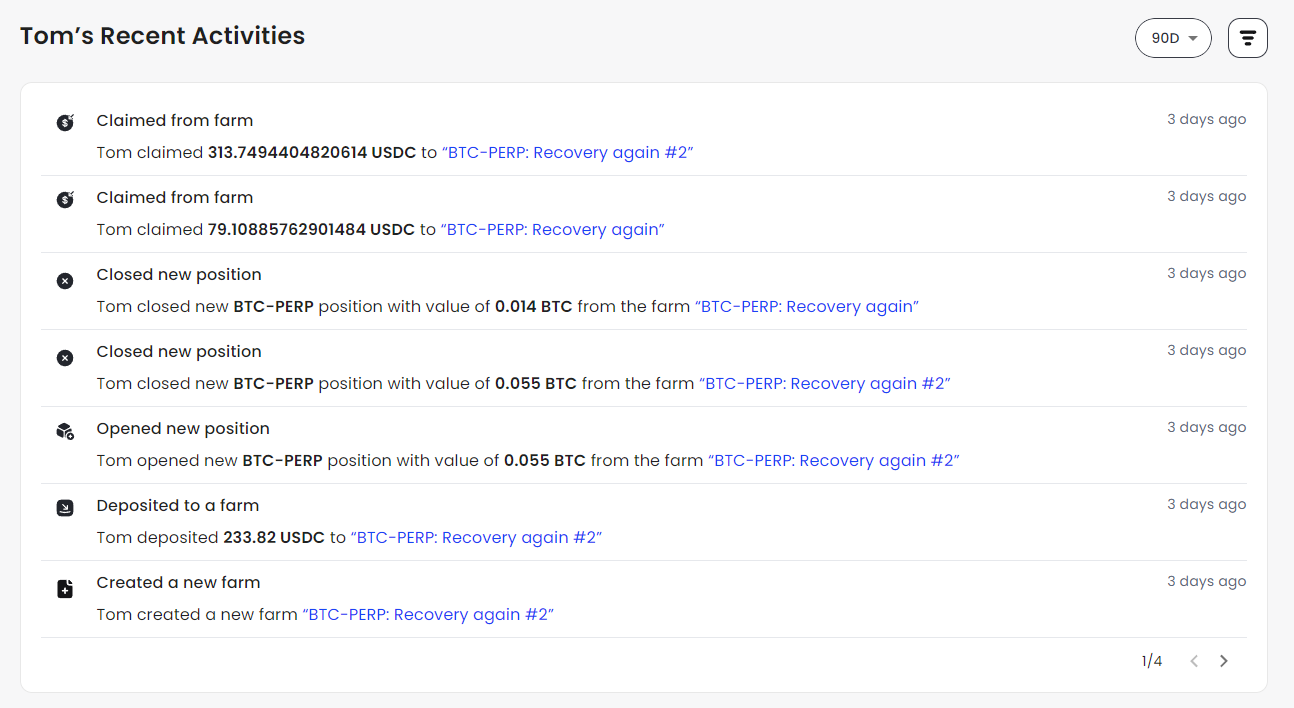Open the 90D time range dropdown
Image resolution: width=1294 pixels, height=708 pixels.
pos(1173,38)
